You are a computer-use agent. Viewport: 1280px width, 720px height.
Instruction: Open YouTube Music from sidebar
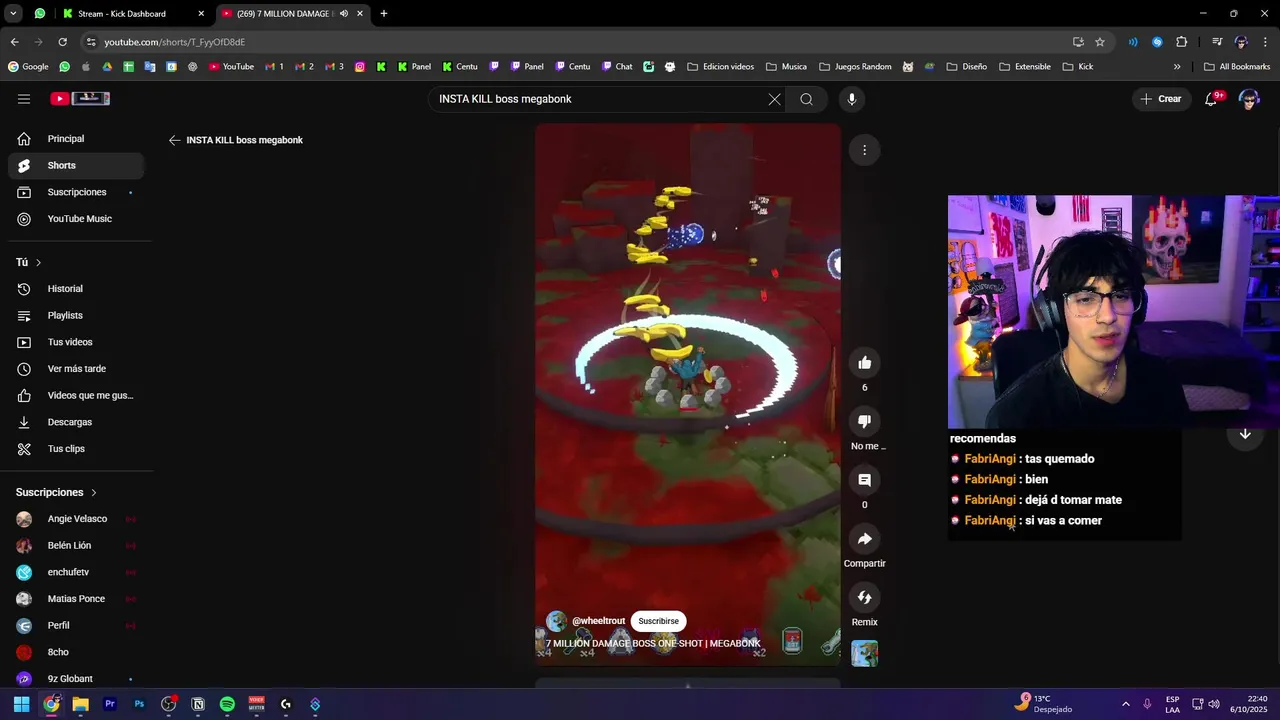(76, 219)
